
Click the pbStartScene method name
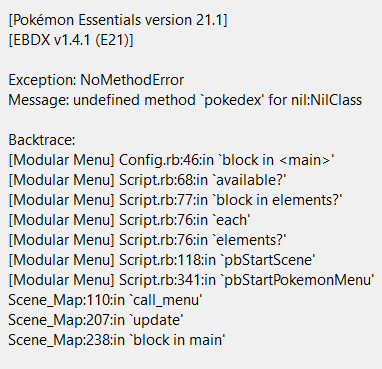268,260
